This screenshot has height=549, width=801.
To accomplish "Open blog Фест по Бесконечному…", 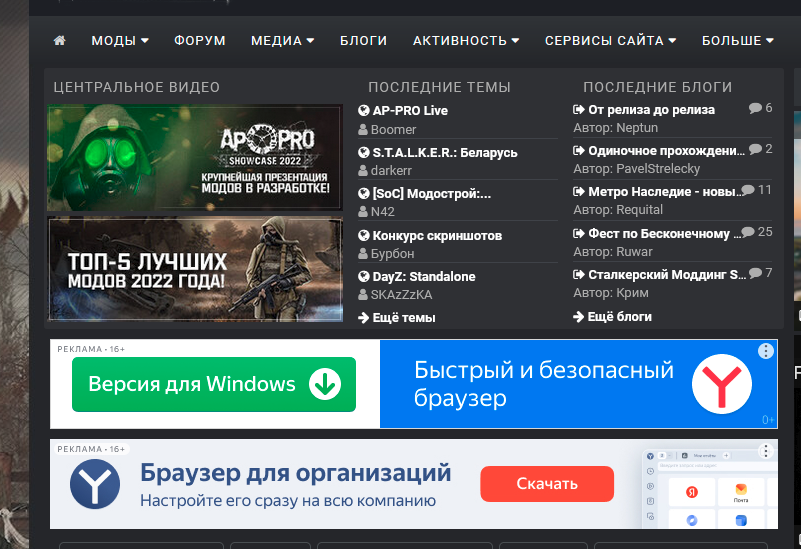I will click(x=665, y=234).
